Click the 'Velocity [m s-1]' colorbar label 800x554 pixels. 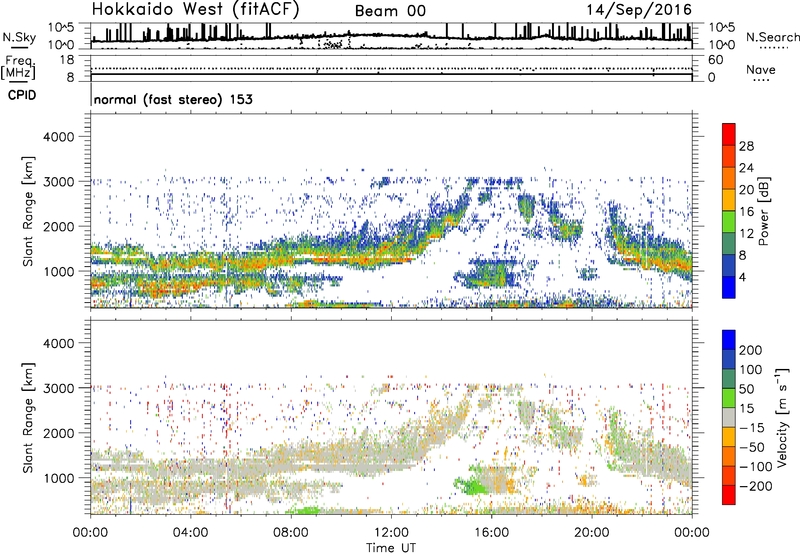coord(782,417)
